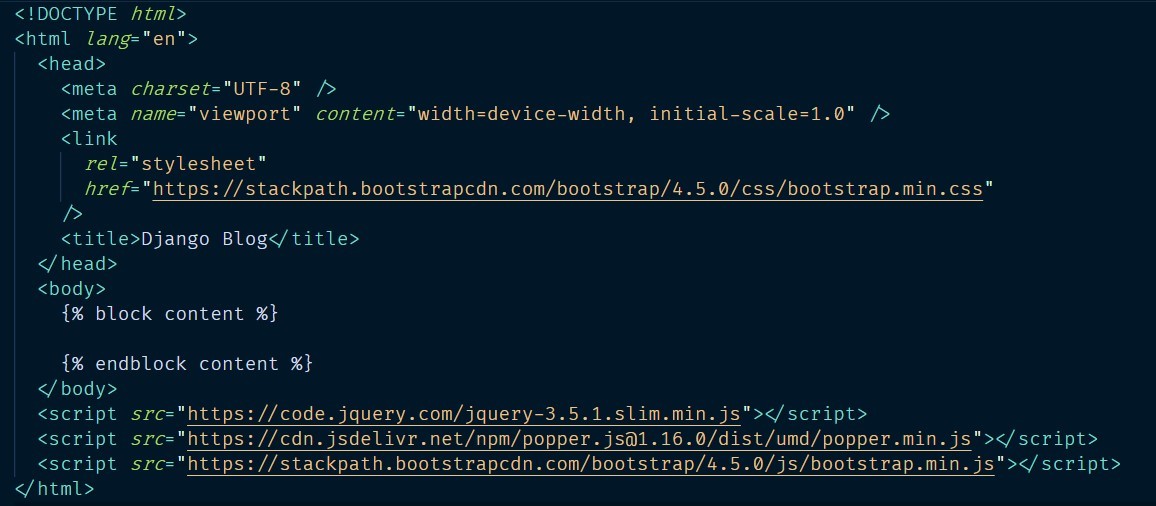
Task: Click the opening link tag
Action: (x=89, y=139)
